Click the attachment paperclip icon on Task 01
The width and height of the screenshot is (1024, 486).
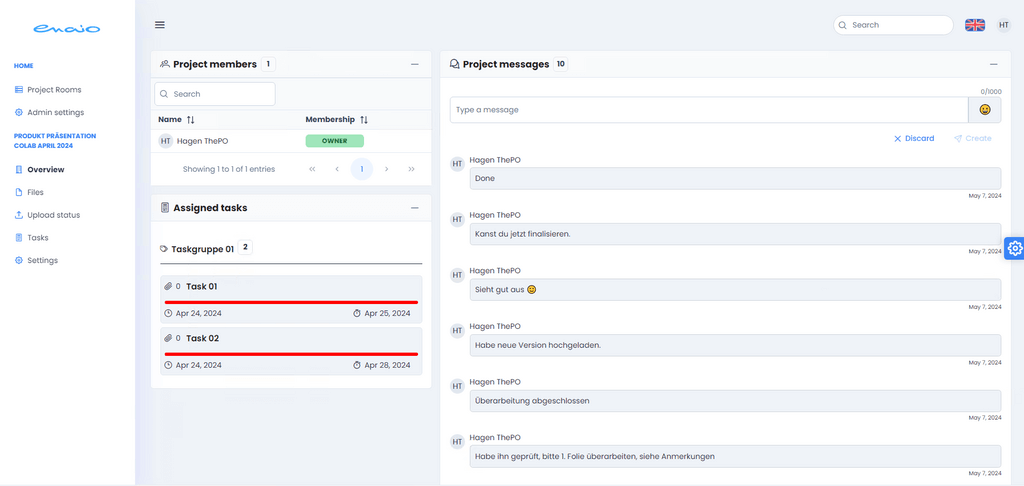pos(168,286)
